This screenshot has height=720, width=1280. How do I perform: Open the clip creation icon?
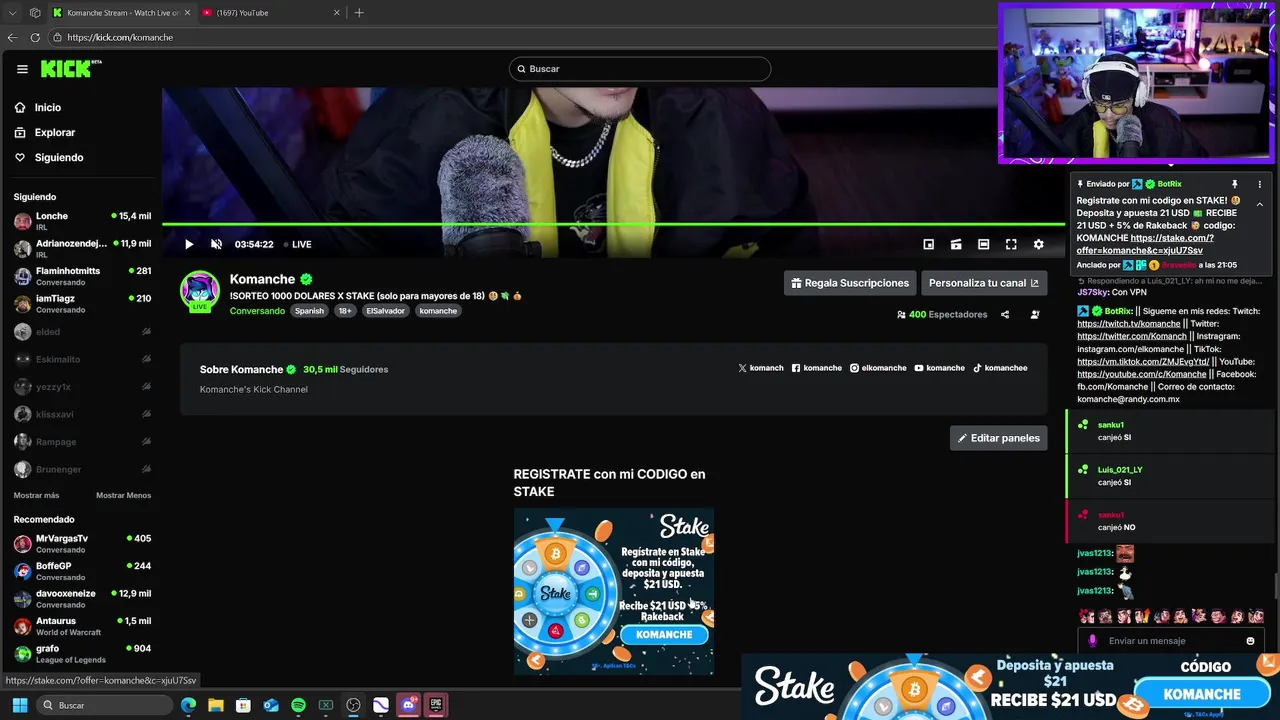coord(956,244)
